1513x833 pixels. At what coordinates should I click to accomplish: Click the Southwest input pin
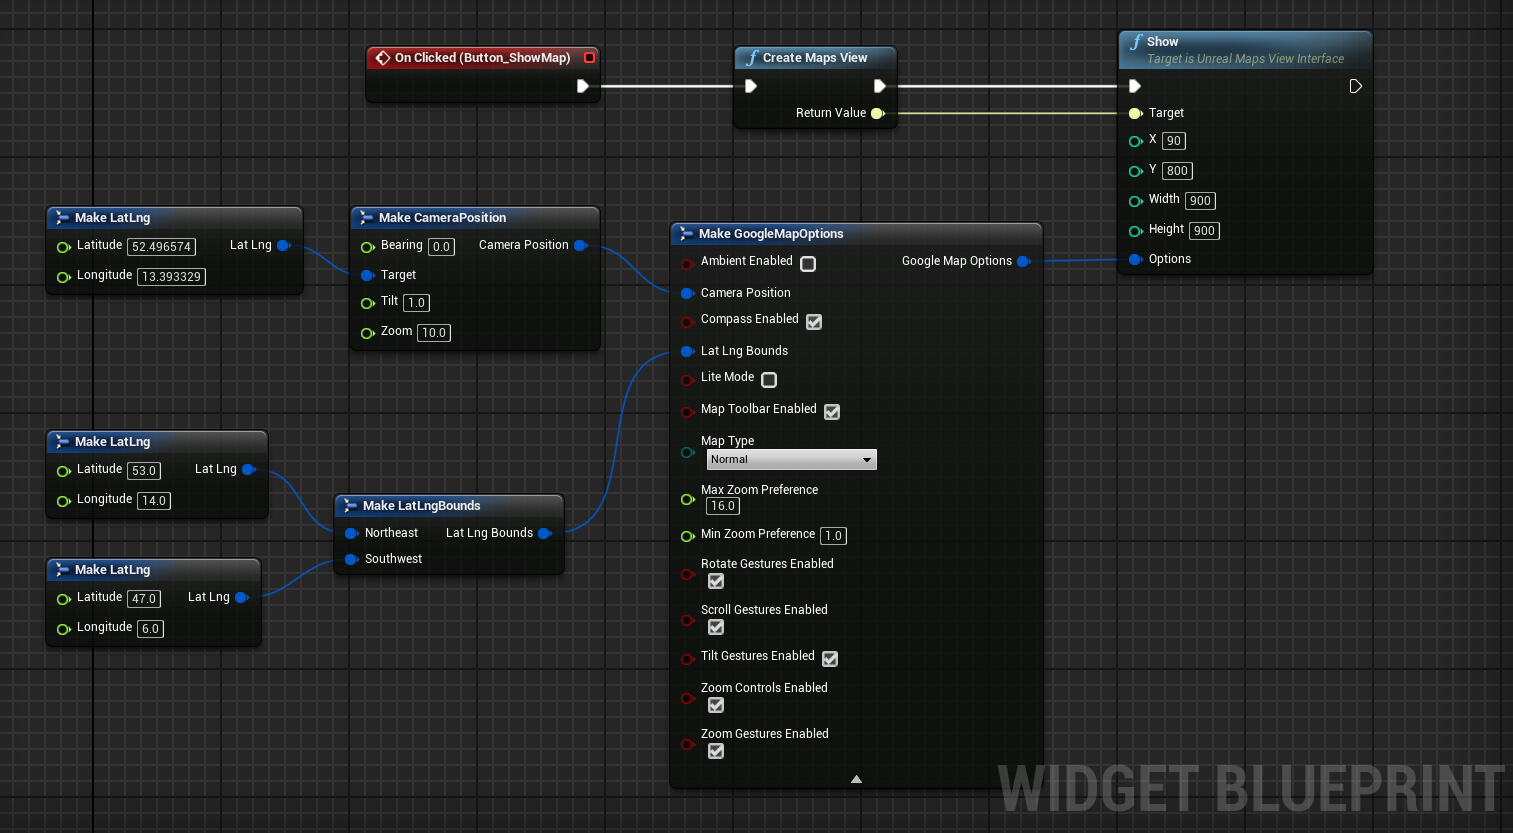point(351,559)
